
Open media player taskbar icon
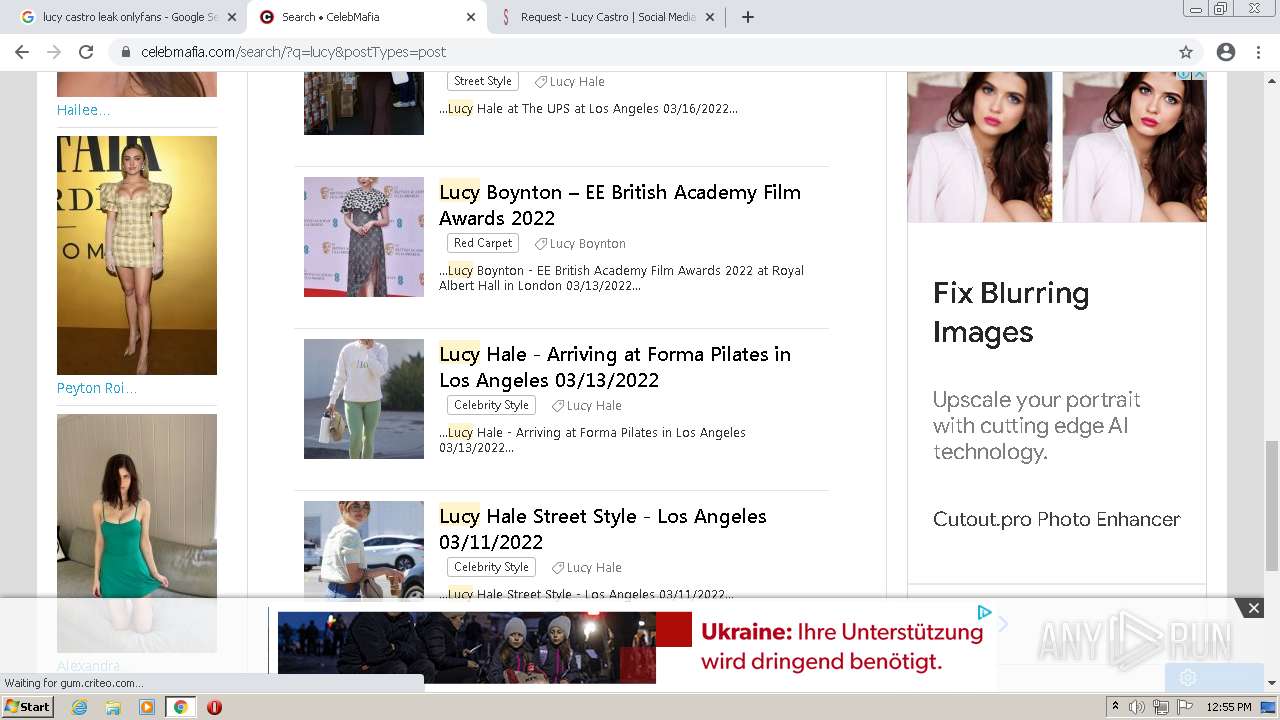point(147,707)
